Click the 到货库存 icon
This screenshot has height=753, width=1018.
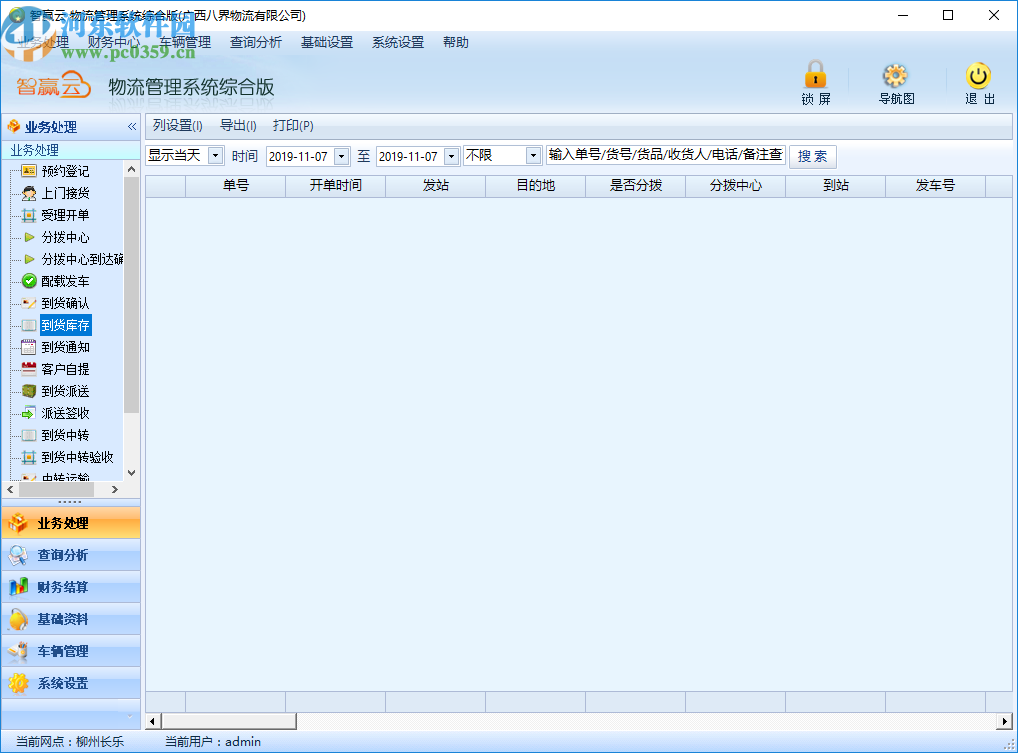[x=29, y=325]
